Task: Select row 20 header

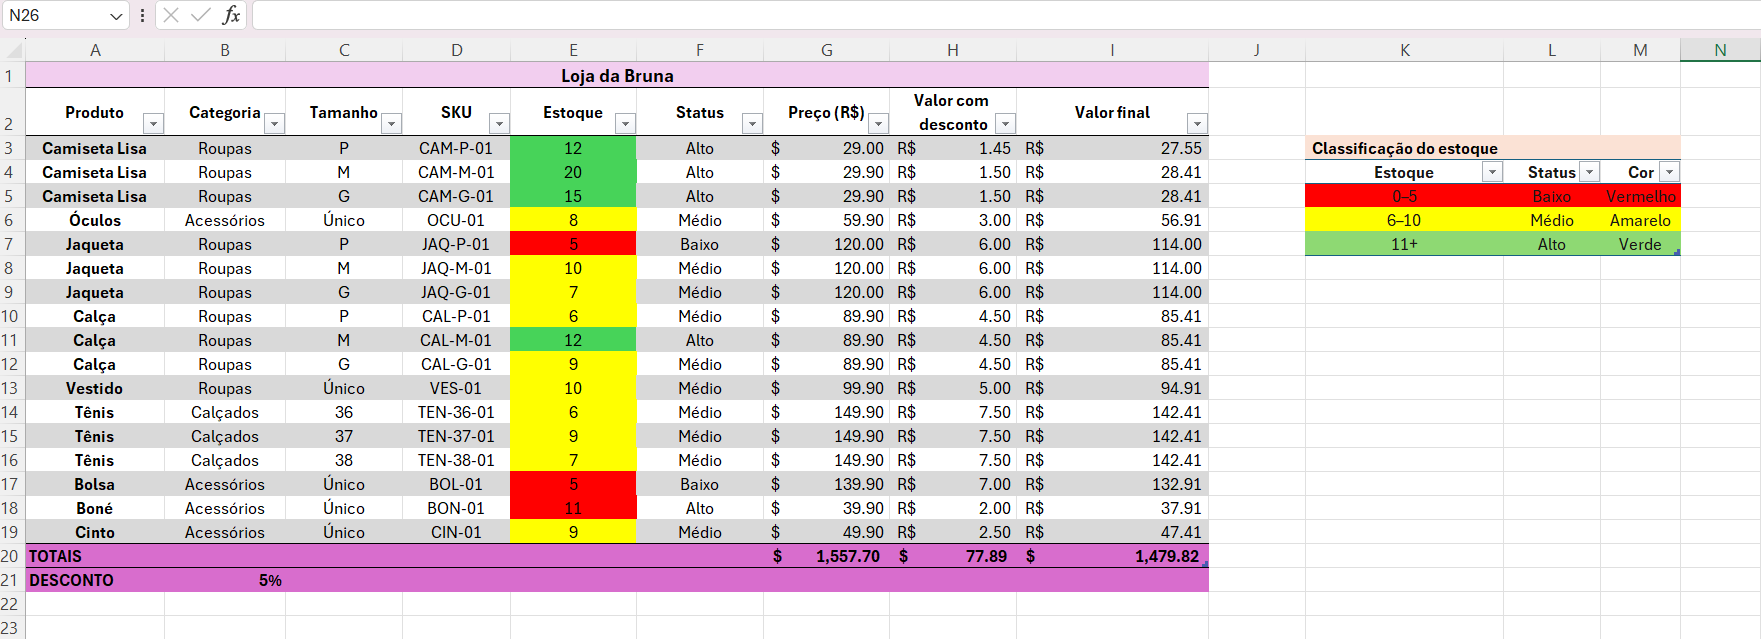Action: (x=10, y=556)
